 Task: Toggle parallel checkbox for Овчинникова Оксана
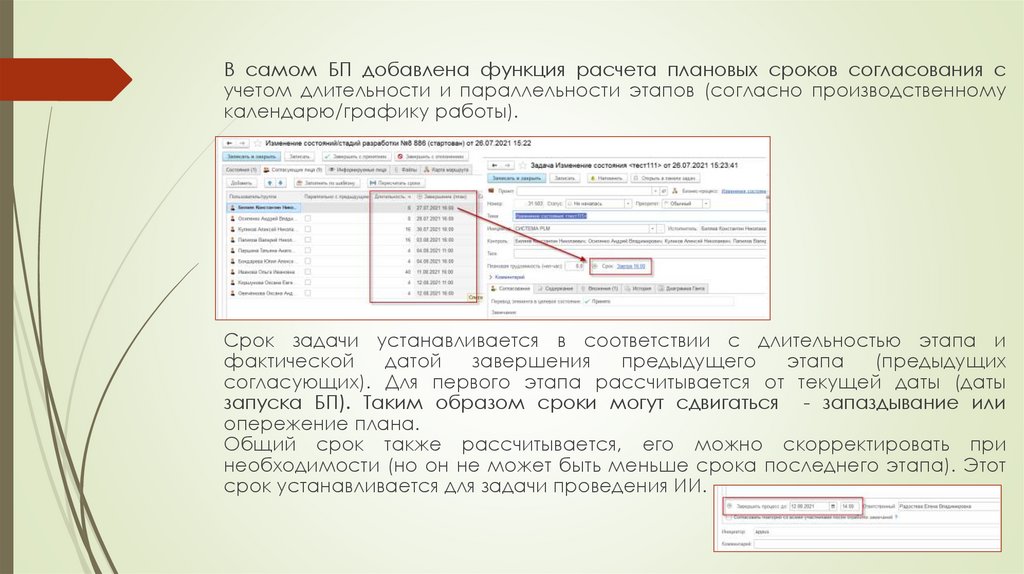(308, 293)
